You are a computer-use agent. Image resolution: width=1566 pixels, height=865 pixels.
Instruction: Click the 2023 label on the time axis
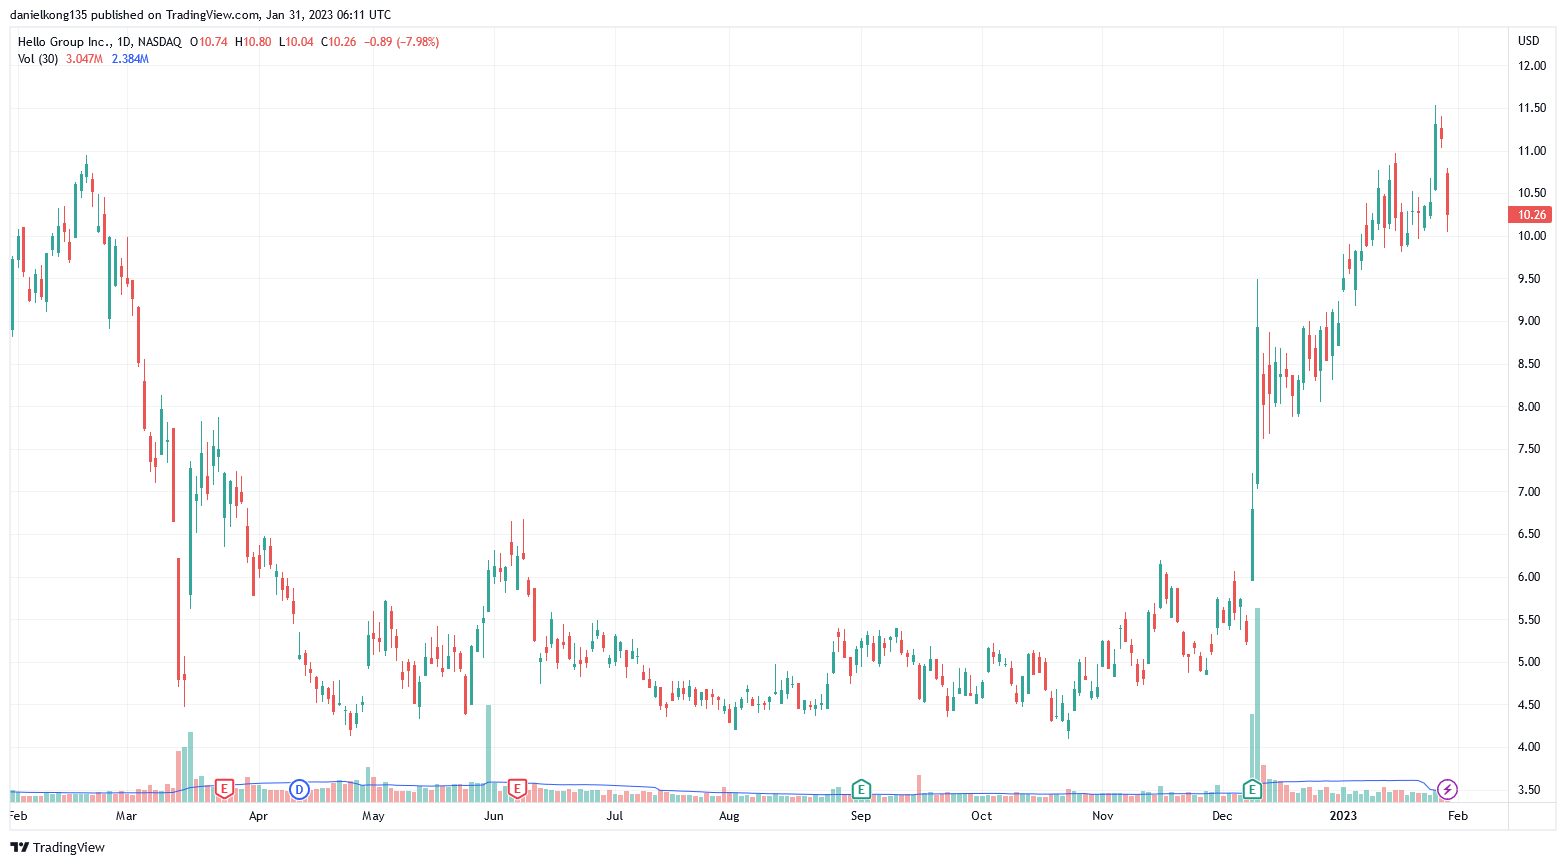(1342, 816)
